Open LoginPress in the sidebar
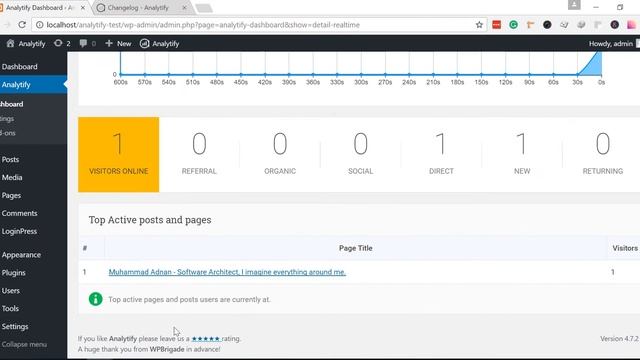640x360 pixels. [x=19, y=231]
